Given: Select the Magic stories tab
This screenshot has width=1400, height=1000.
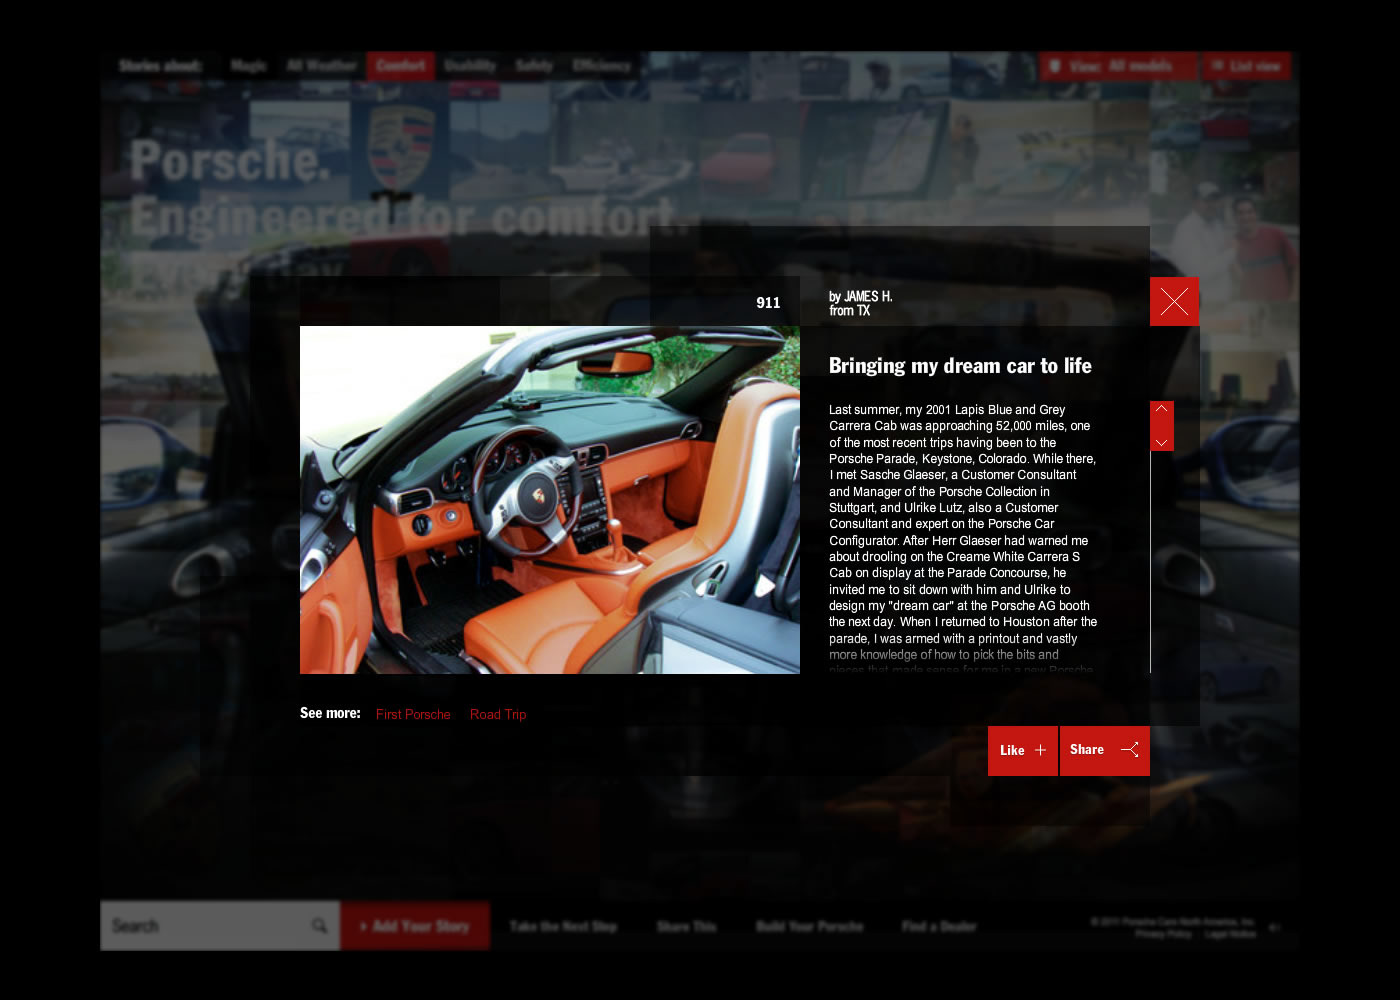Looking at the screenshot, I should pyautogui.click(x=248, y=66).
